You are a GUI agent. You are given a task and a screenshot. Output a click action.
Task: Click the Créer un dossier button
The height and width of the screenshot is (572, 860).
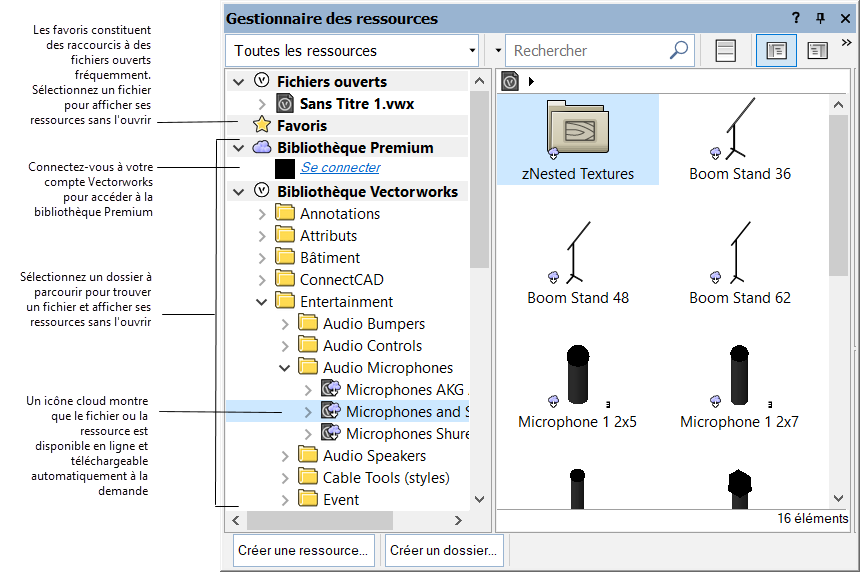(x=444, y=550)
